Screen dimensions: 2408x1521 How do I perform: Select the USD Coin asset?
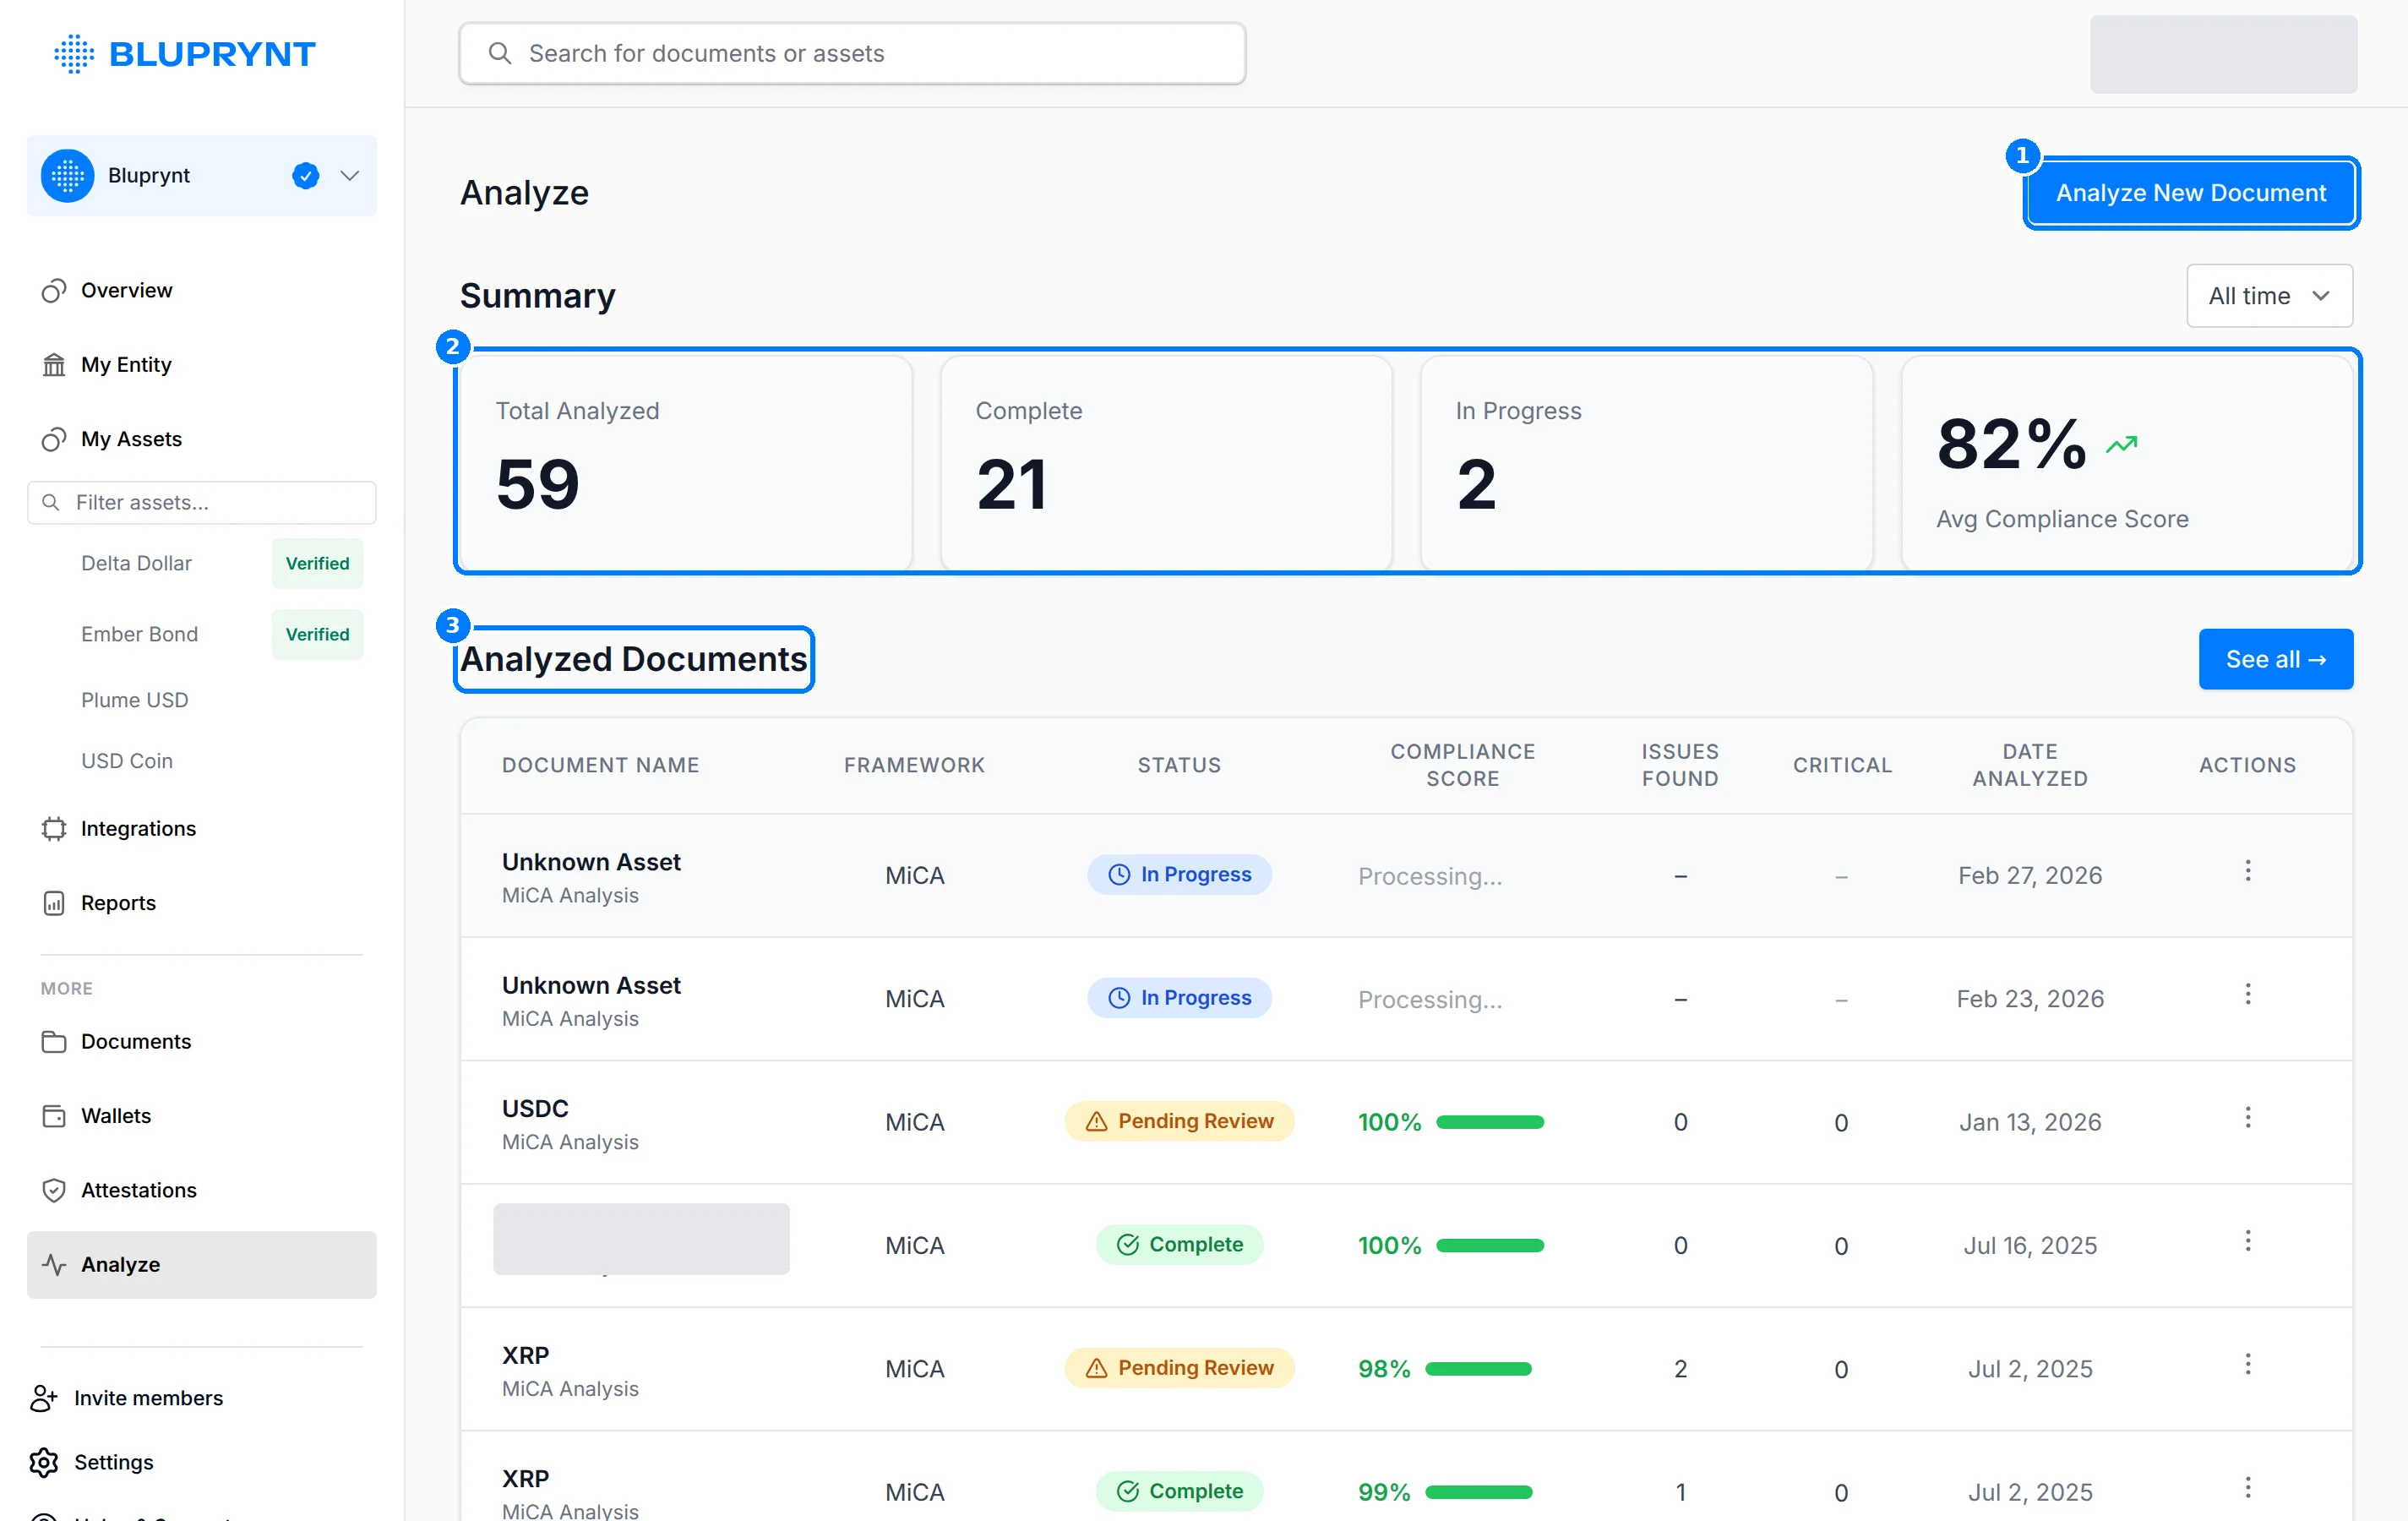coord(127,761)
